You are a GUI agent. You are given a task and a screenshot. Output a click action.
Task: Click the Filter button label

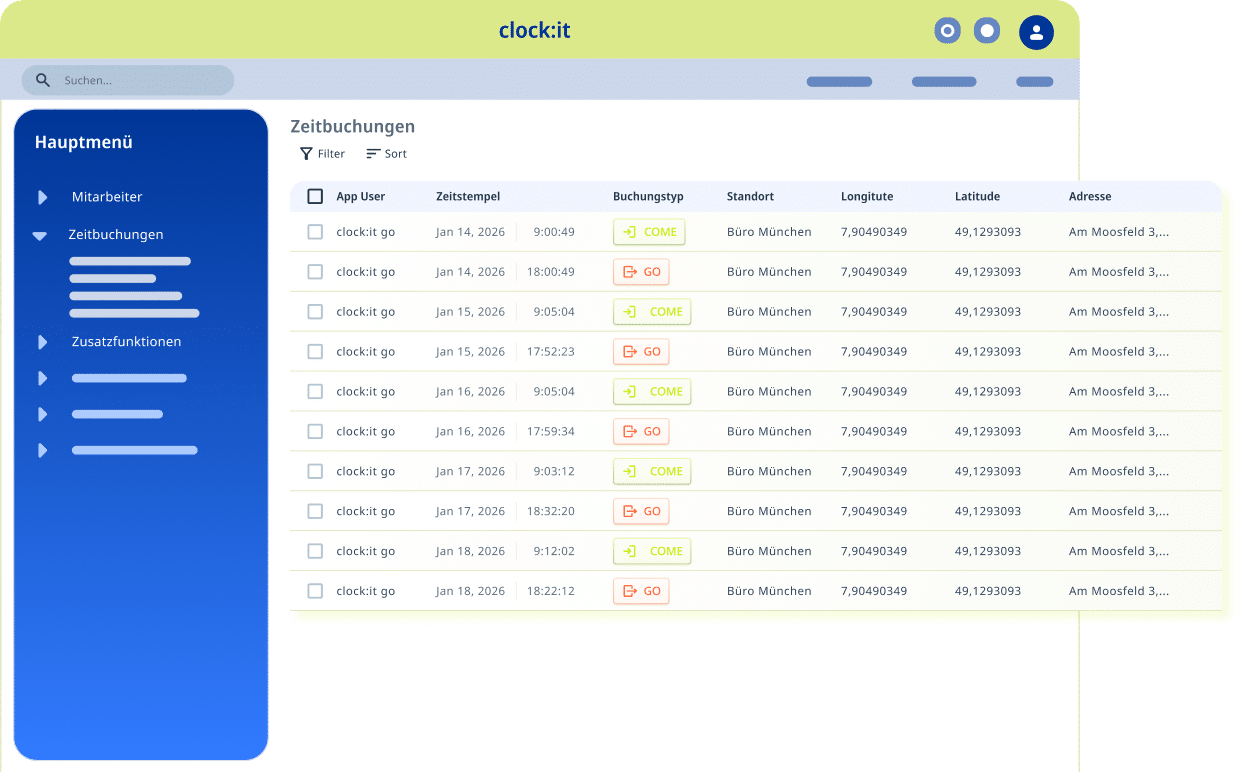(x=331, y=154)
